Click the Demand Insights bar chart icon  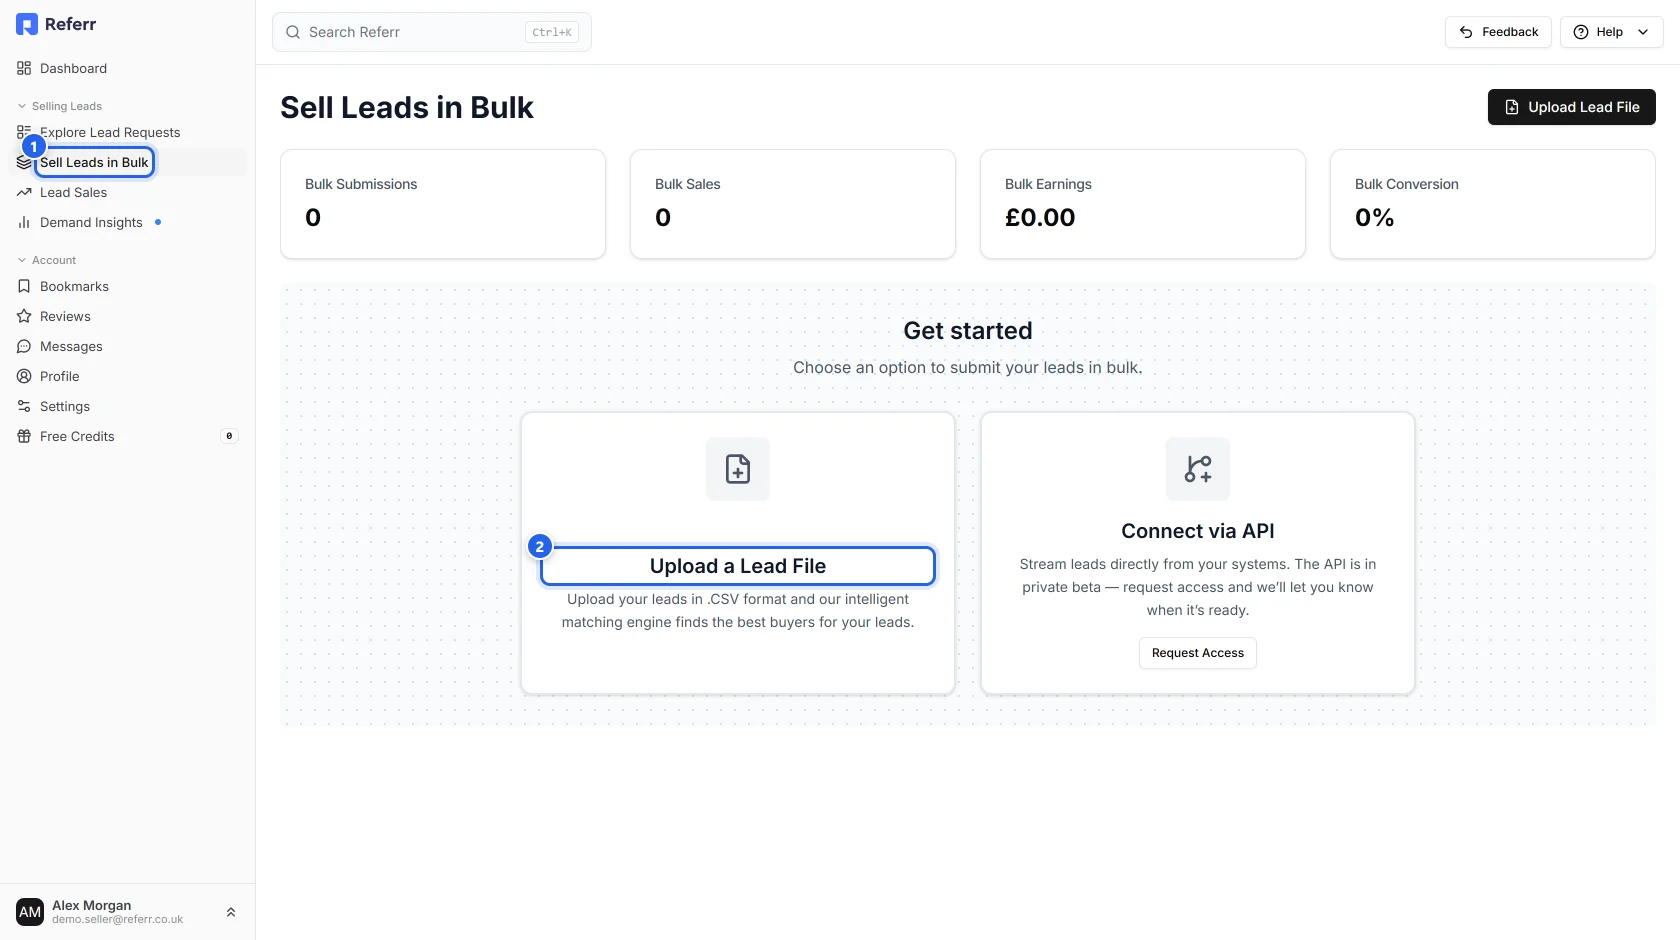click(x=24, y=222)
